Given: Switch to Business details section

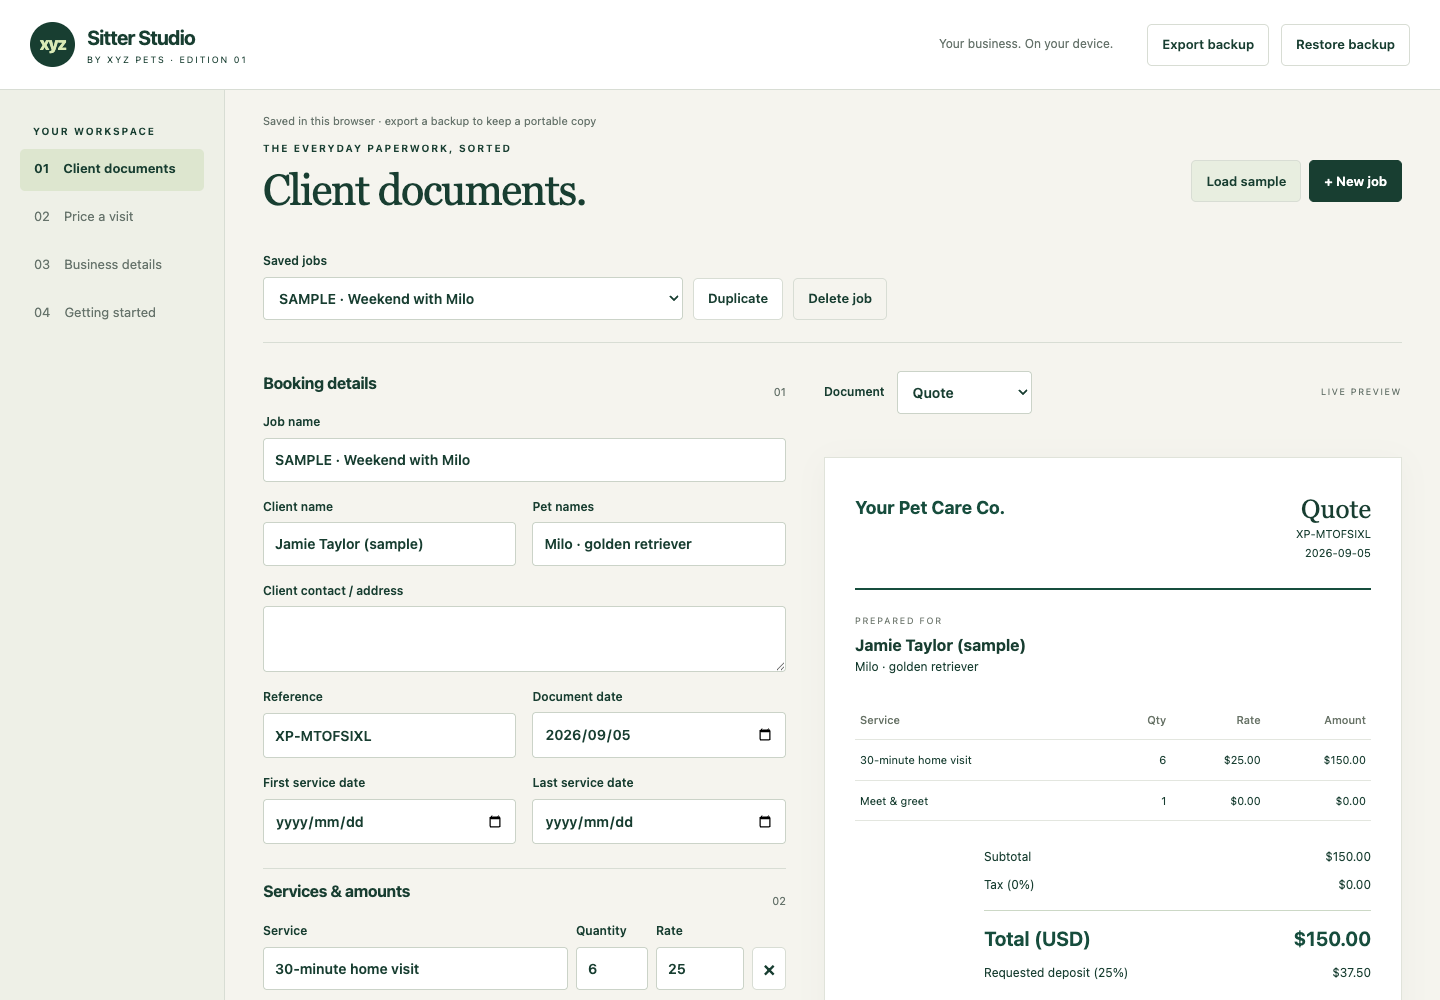Looking at the screenshot, I should (112, 265).
